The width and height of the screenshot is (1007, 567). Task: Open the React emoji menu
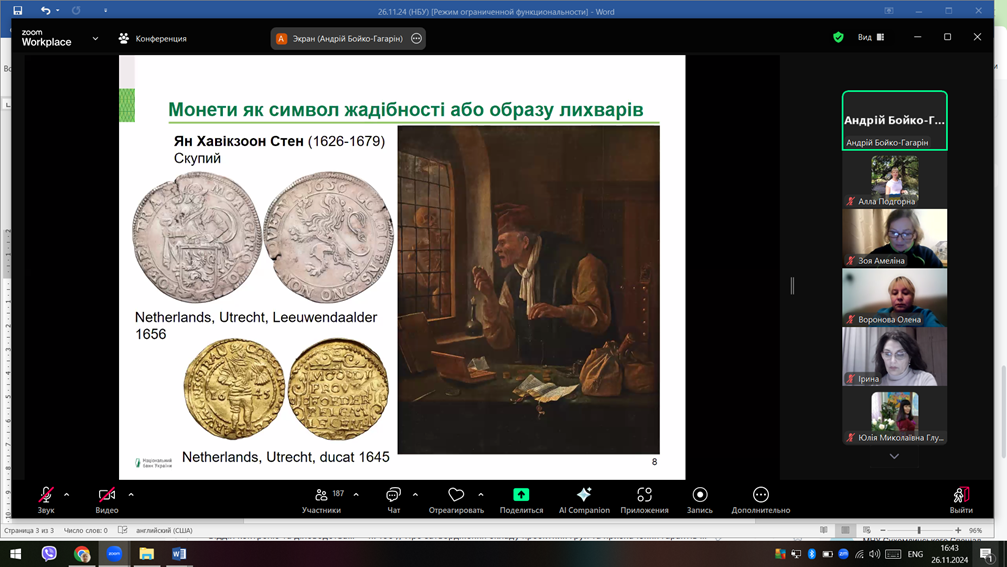[456, 495]
